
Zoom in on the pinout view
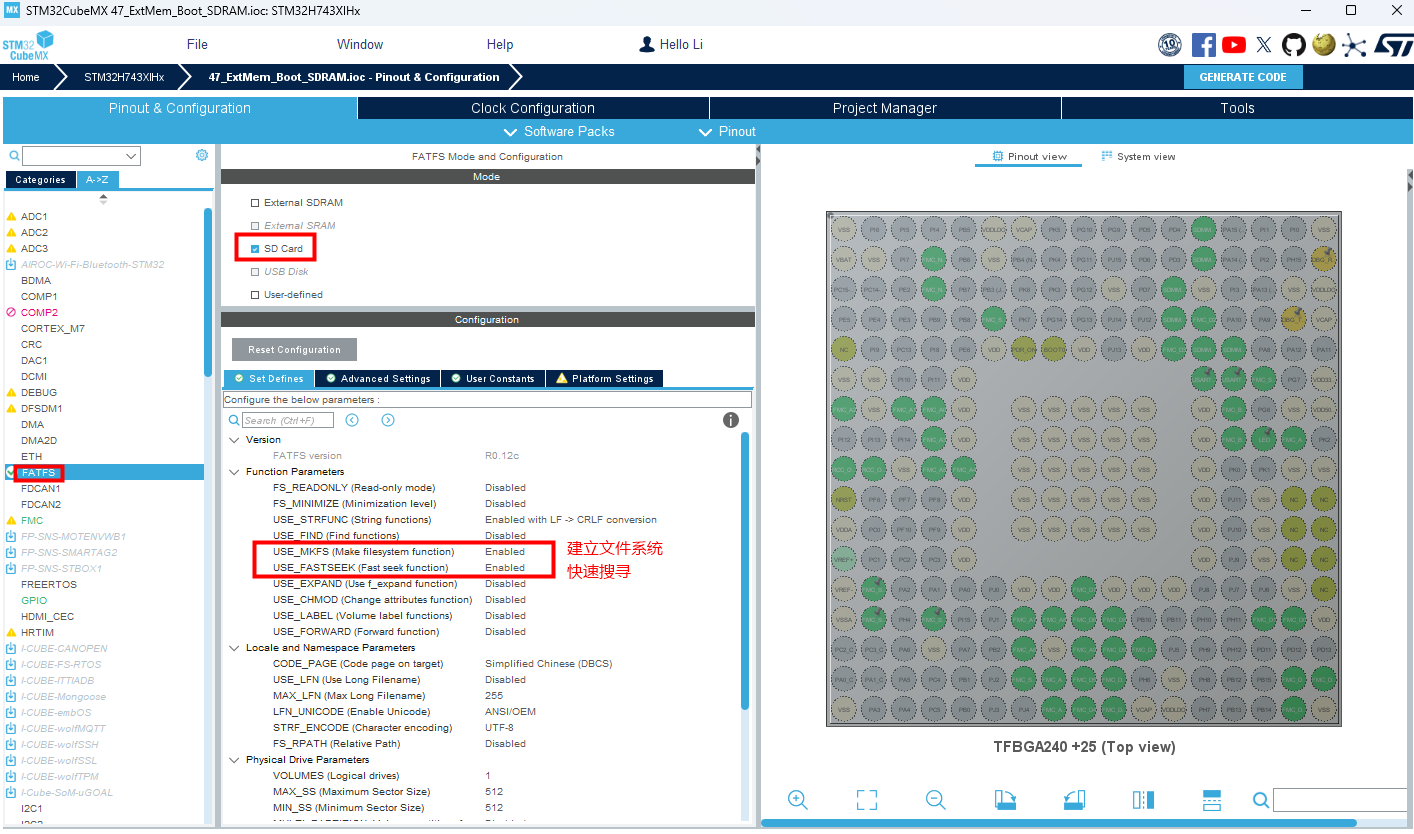[797, 799]
